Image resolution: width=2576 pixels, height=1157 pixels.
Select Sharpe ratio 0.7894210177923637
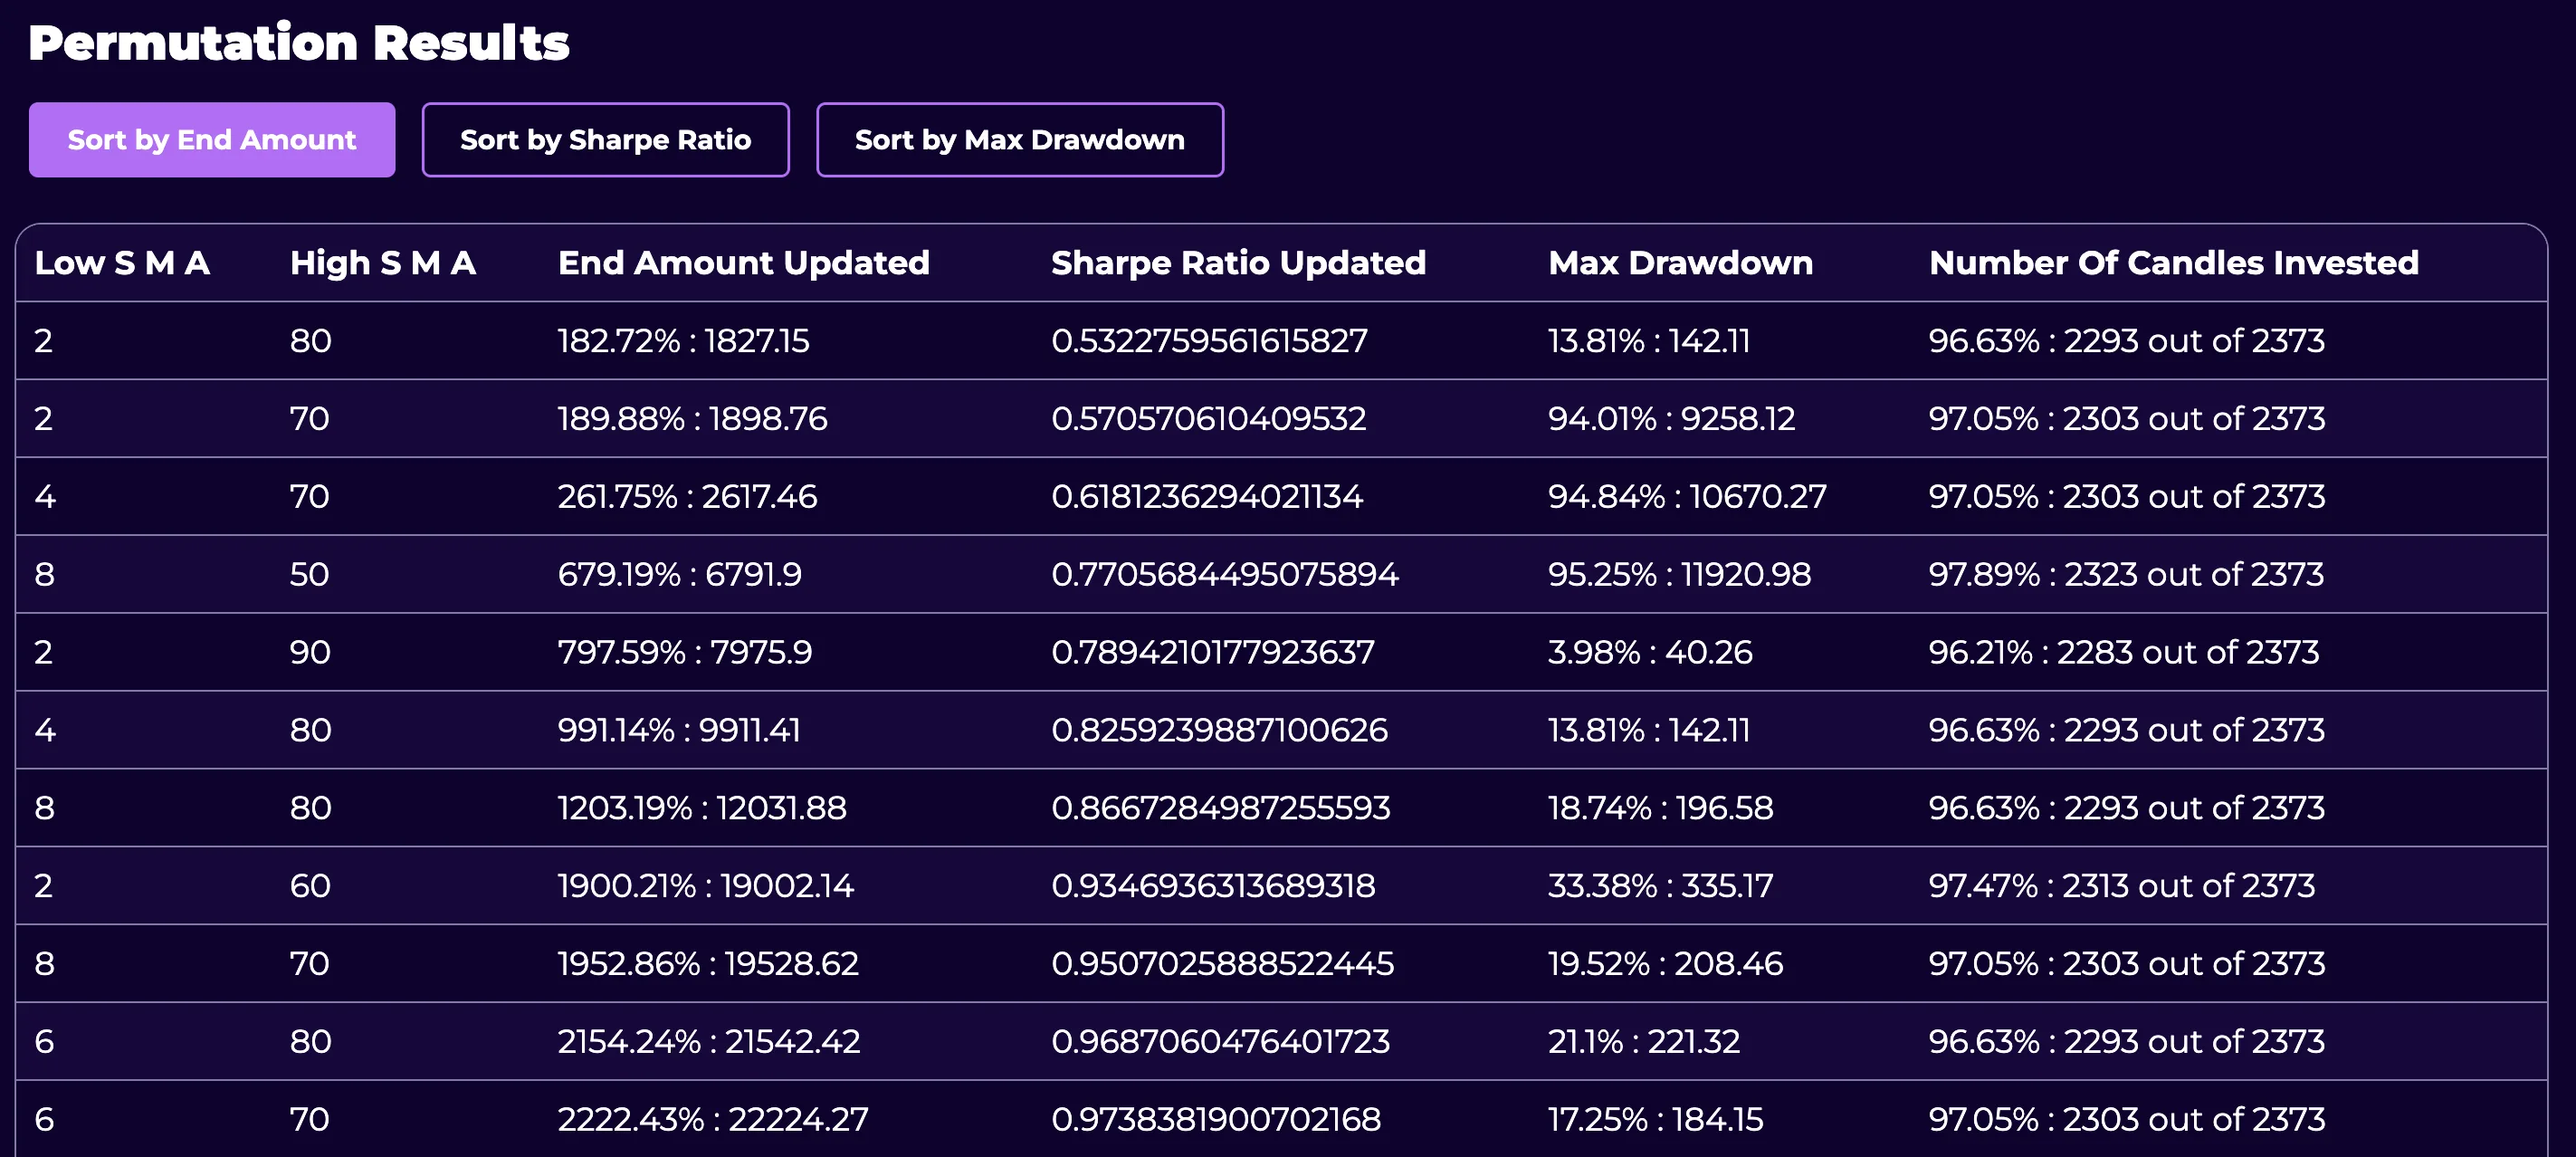tap(1212, 653)
